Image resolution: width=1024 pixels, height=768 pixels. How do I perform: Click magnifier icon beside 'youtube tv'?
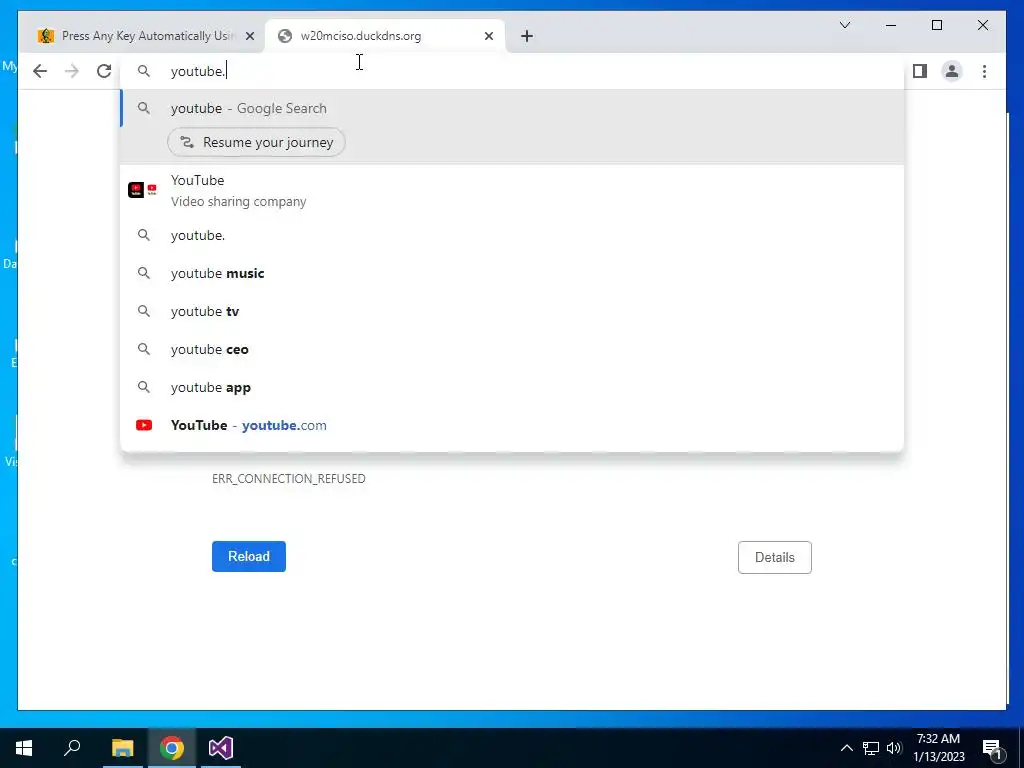coord(144,312)
